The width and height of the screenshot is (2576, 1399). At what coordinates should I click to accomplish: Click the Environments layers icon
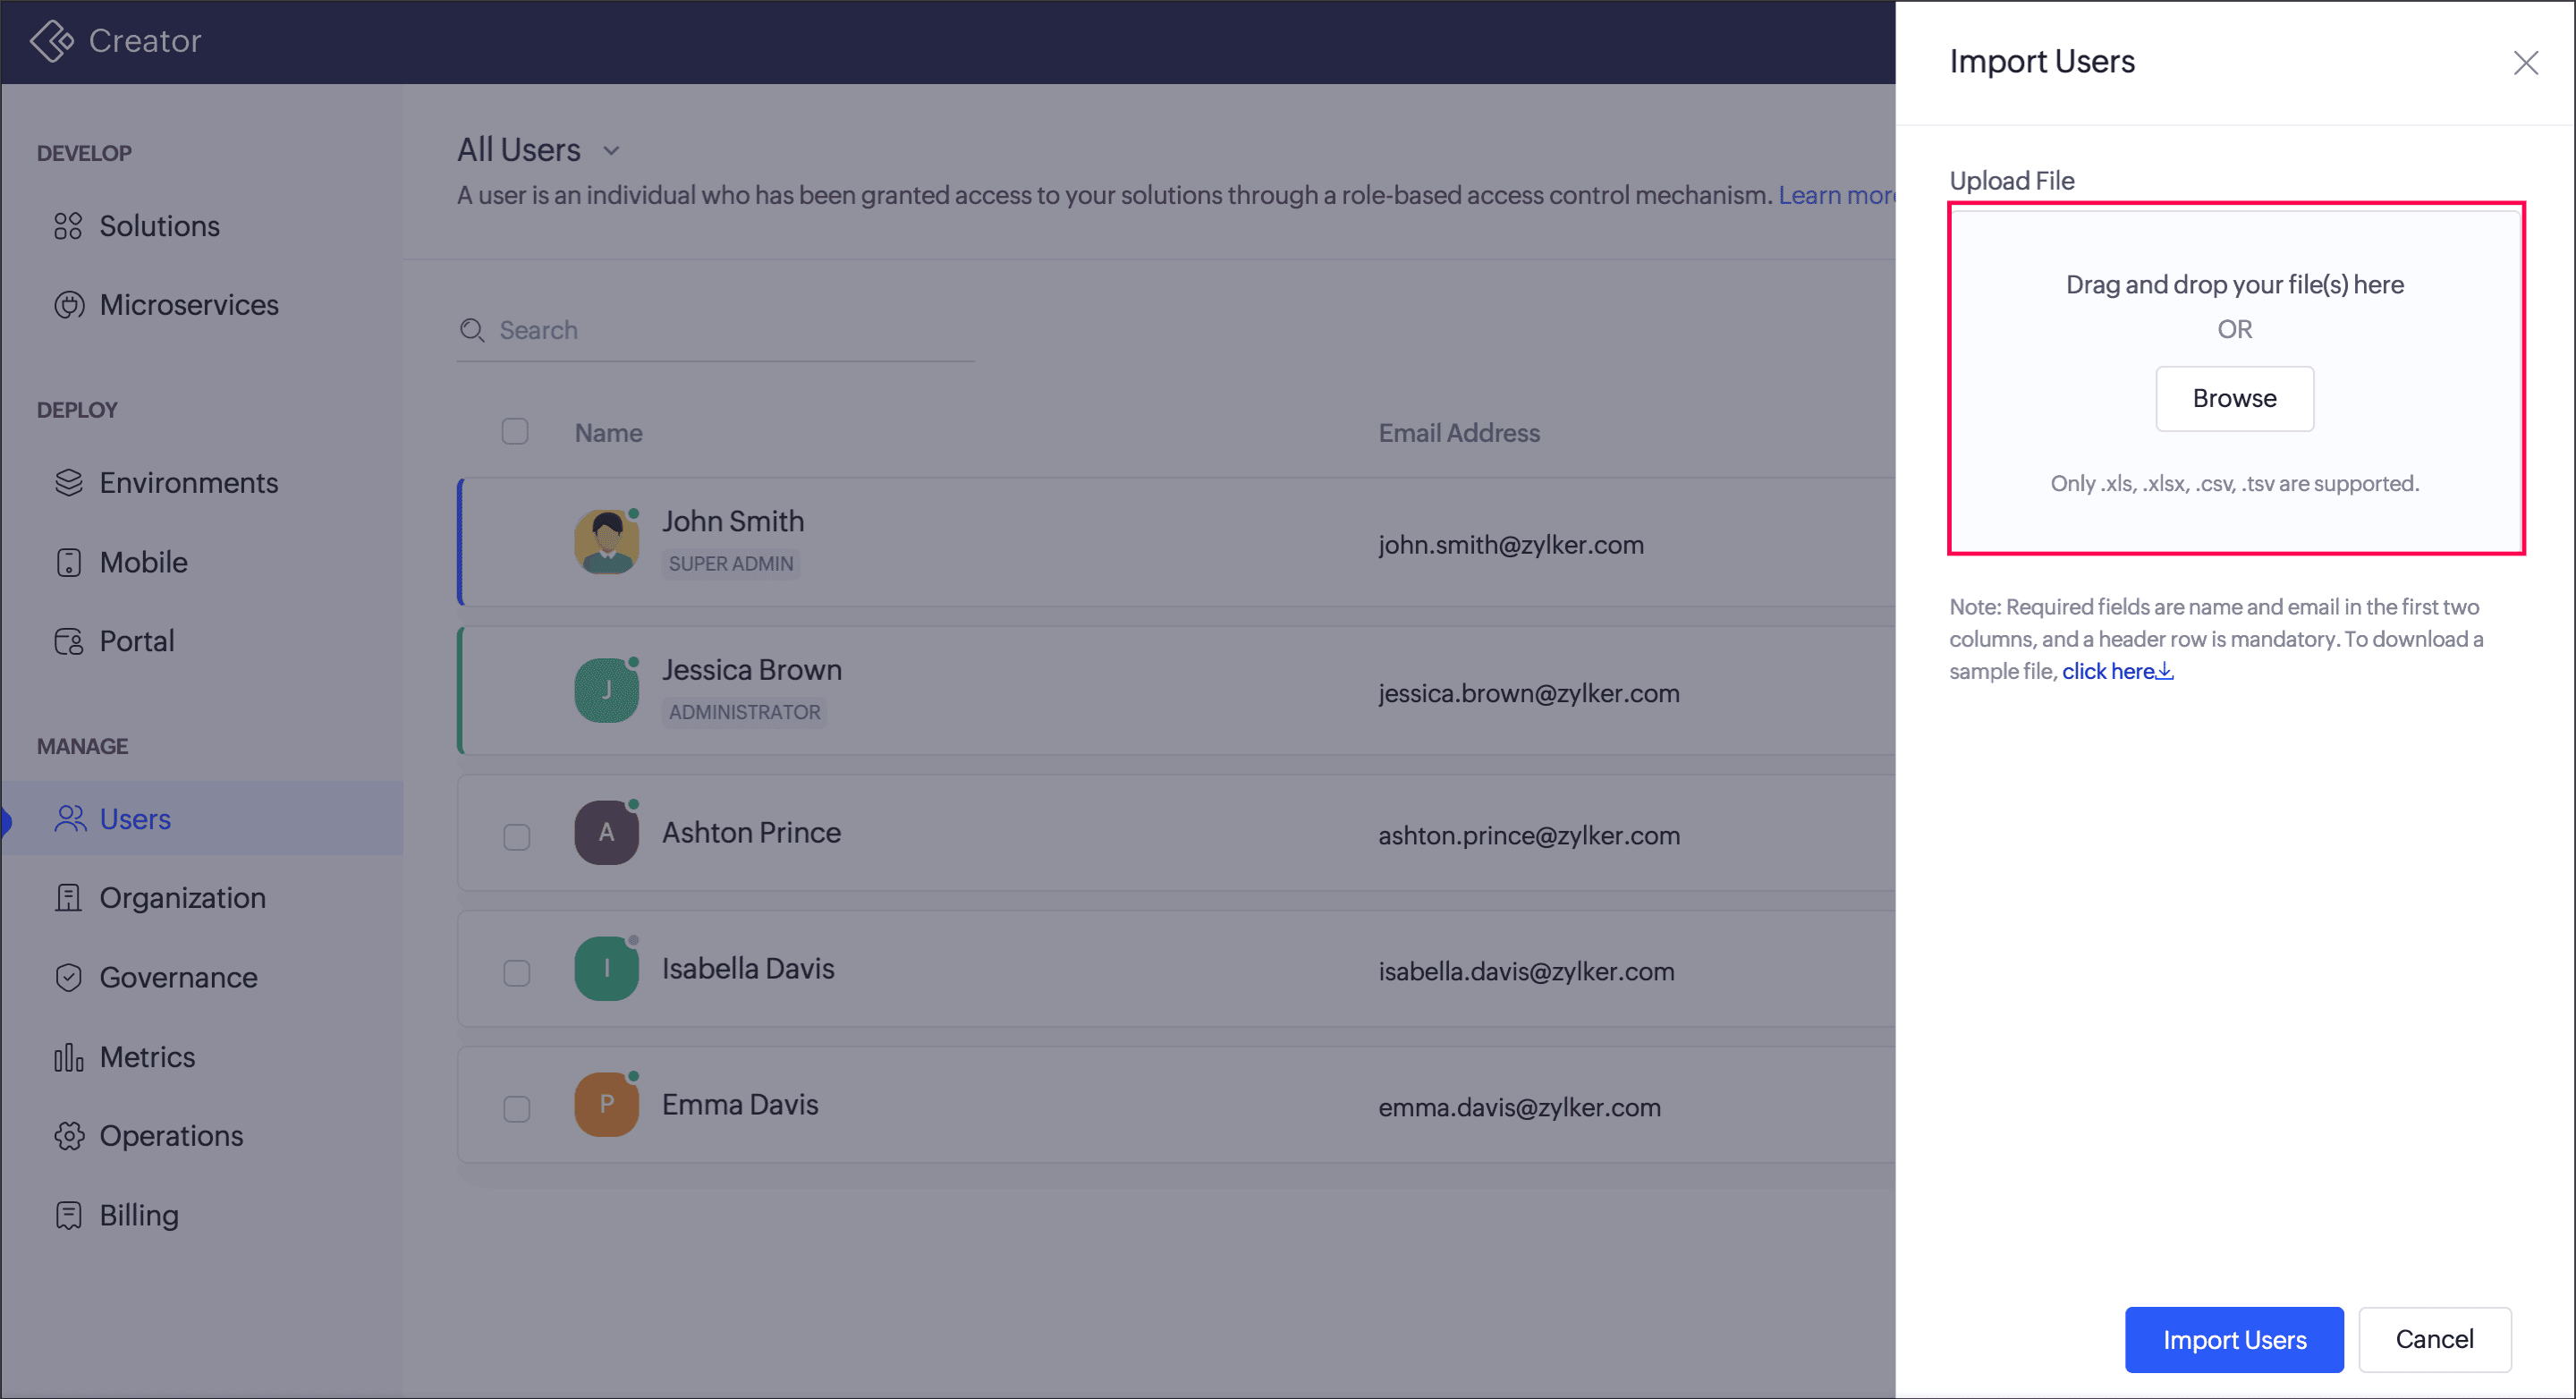(68, 483)
